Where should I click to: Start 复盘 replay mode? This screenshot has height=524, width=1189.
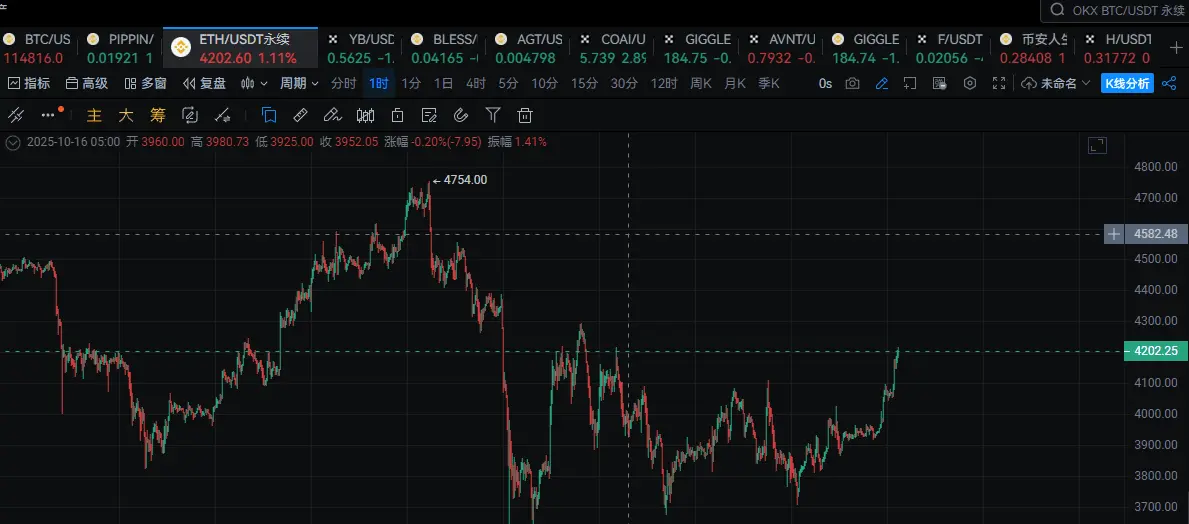(204, 83)
